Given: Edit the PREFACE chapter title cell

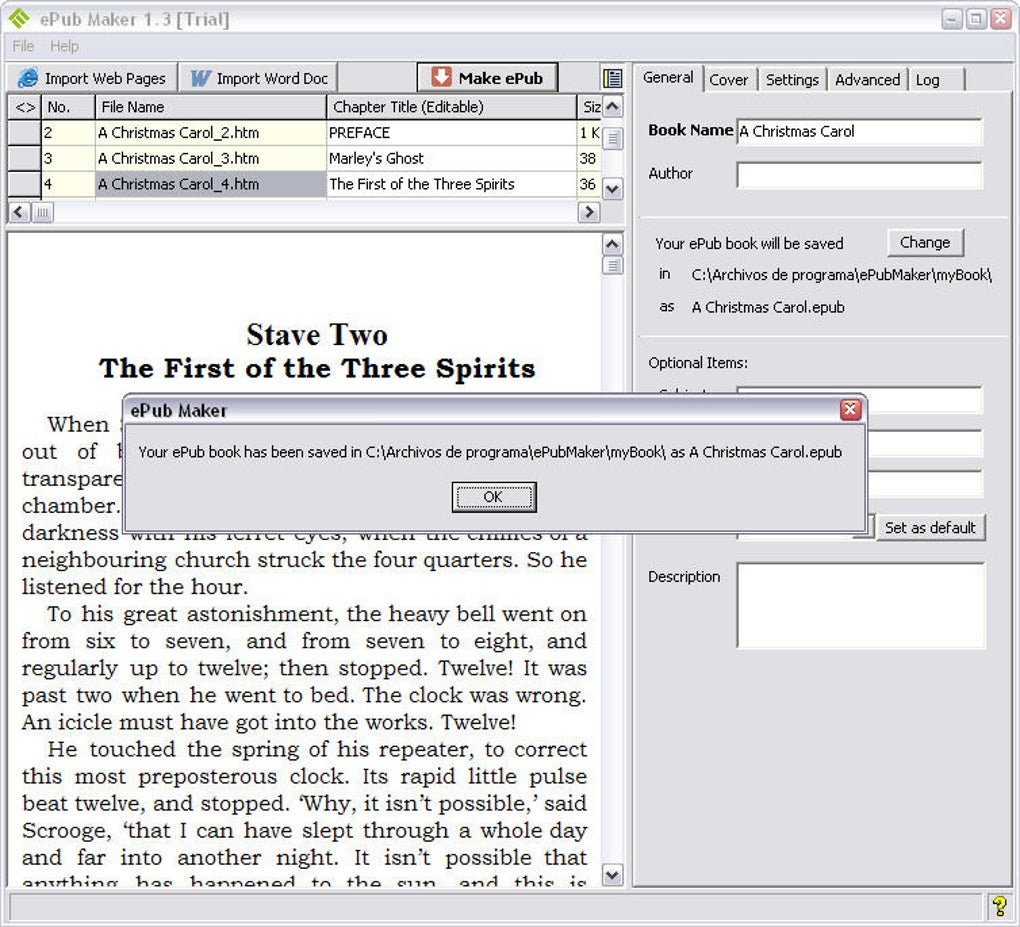Looking at the screenshot, I should pos(451,133).
